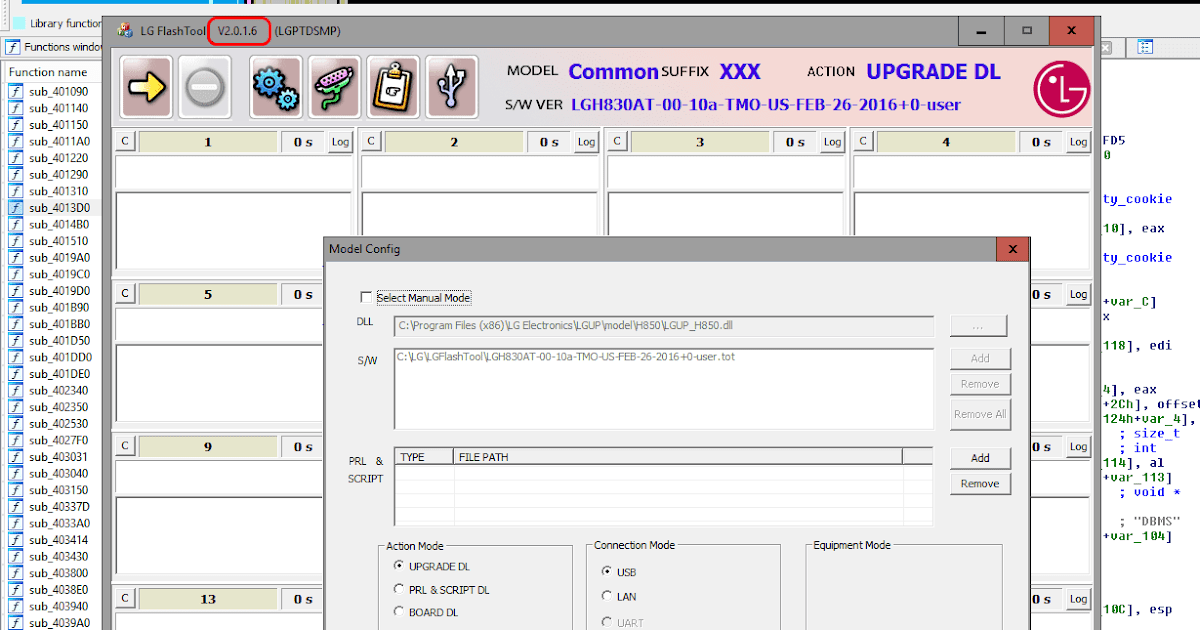Viewport: 1200px width, 630px height.
Task: Click the FILE PATH column header
Action: [677, 457]
